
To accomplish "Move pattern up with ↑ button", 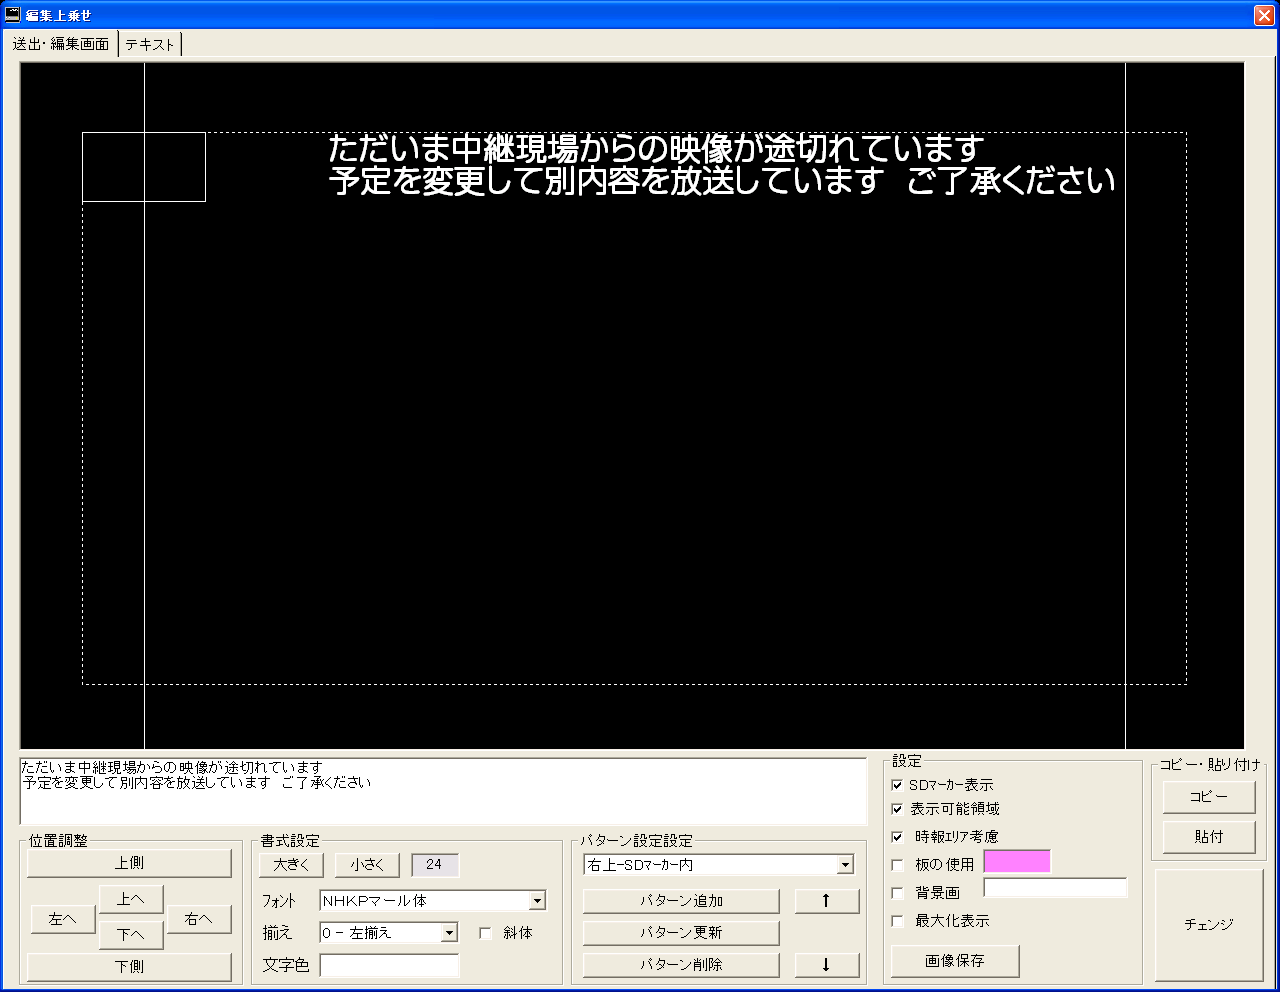I will (x=827, y=901).
